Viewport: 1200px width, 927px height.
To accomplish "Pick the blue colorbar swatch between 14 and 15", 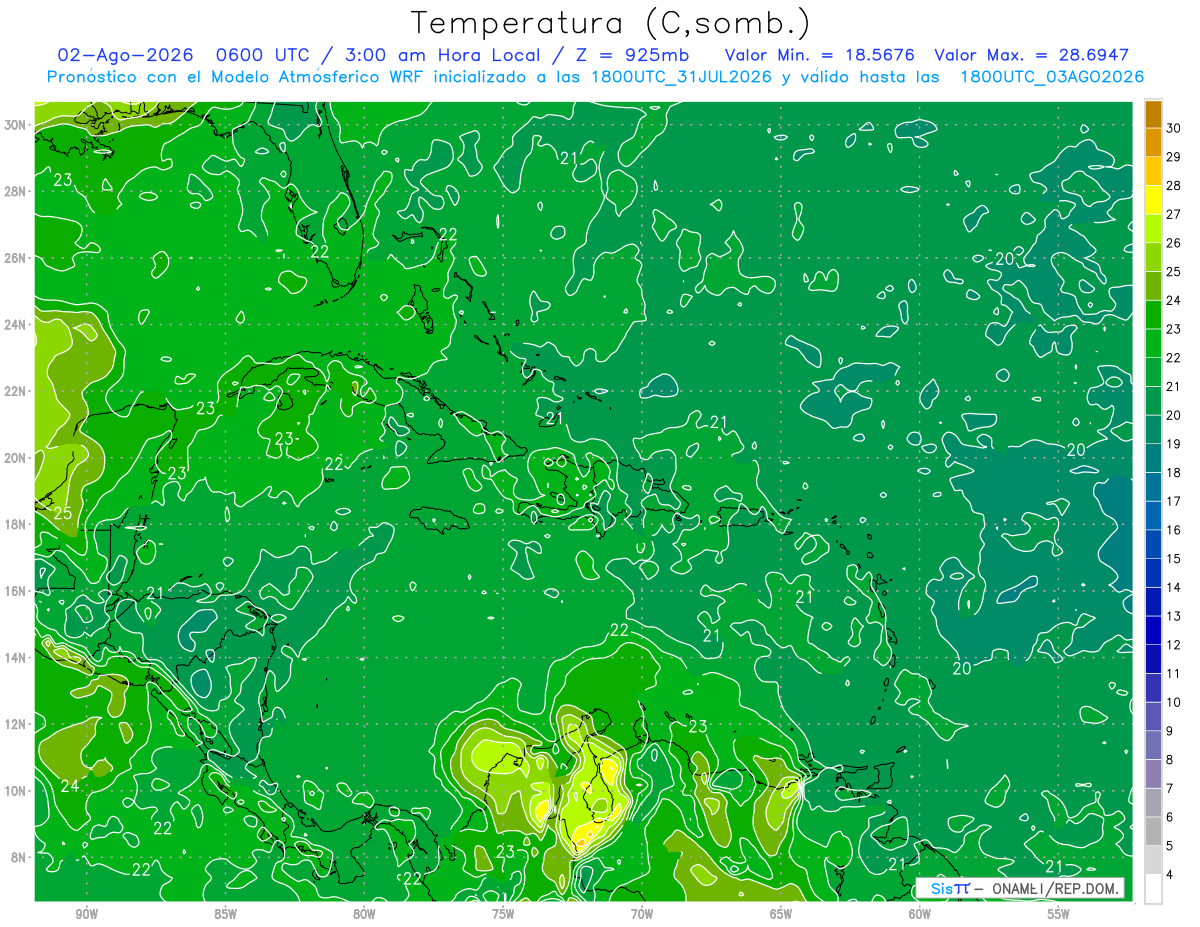I will [x=1153, y=573].
